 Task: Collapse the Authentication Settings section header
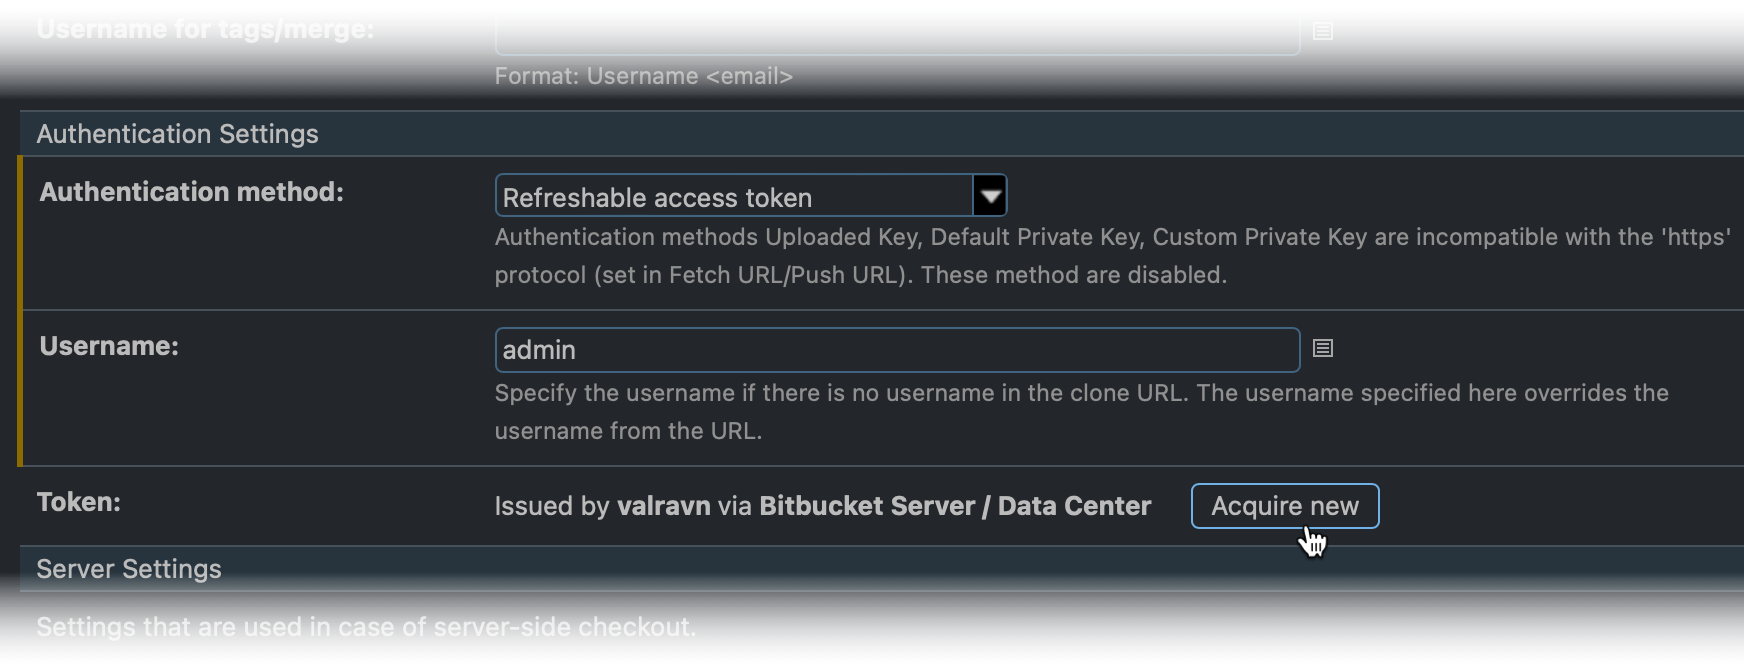pos(178,134)
